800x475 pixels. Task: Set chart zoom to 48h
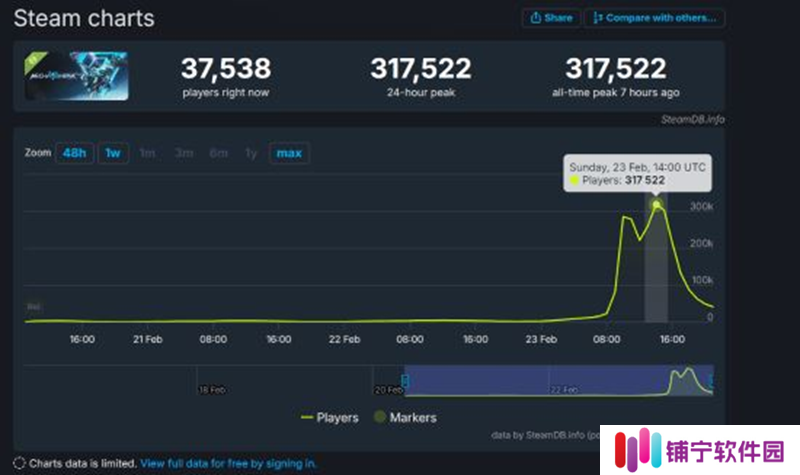(74, 153)
